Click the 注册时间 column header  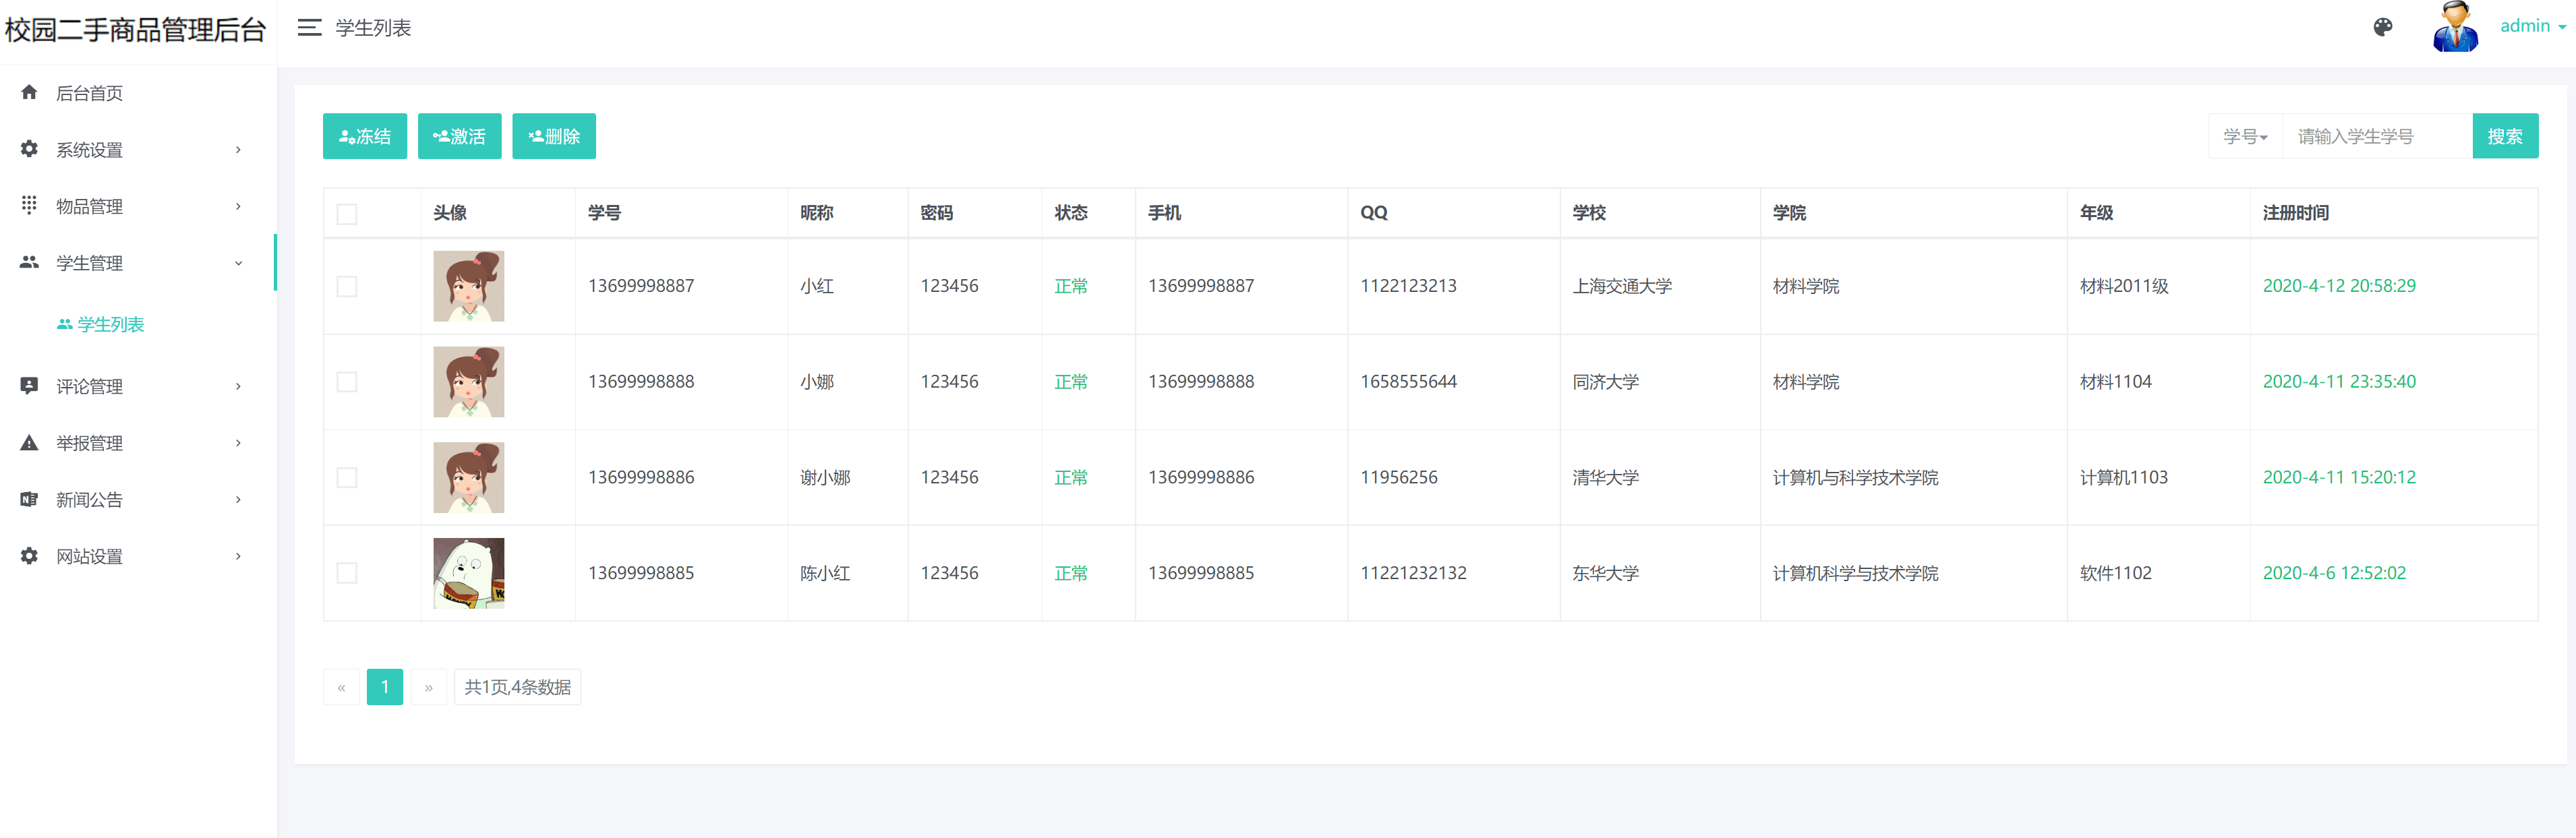(2296, 213)
